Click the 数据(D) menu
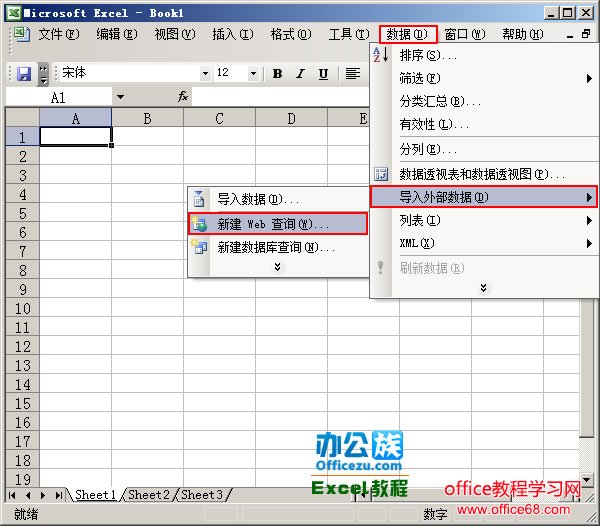The height and width of the screenshot is (526, 600). pyautogui.click(x=408, y=34)
